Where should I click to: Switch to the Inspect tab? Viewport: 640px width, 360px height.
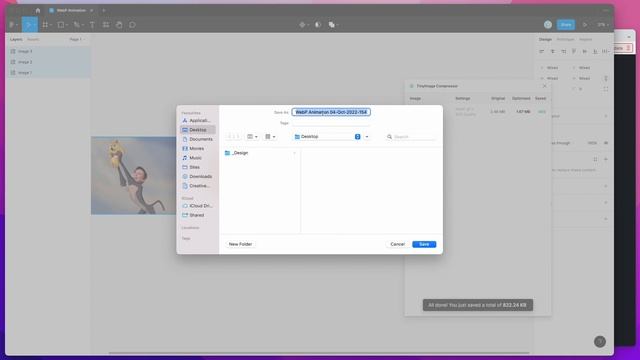[x=585, y=40]
